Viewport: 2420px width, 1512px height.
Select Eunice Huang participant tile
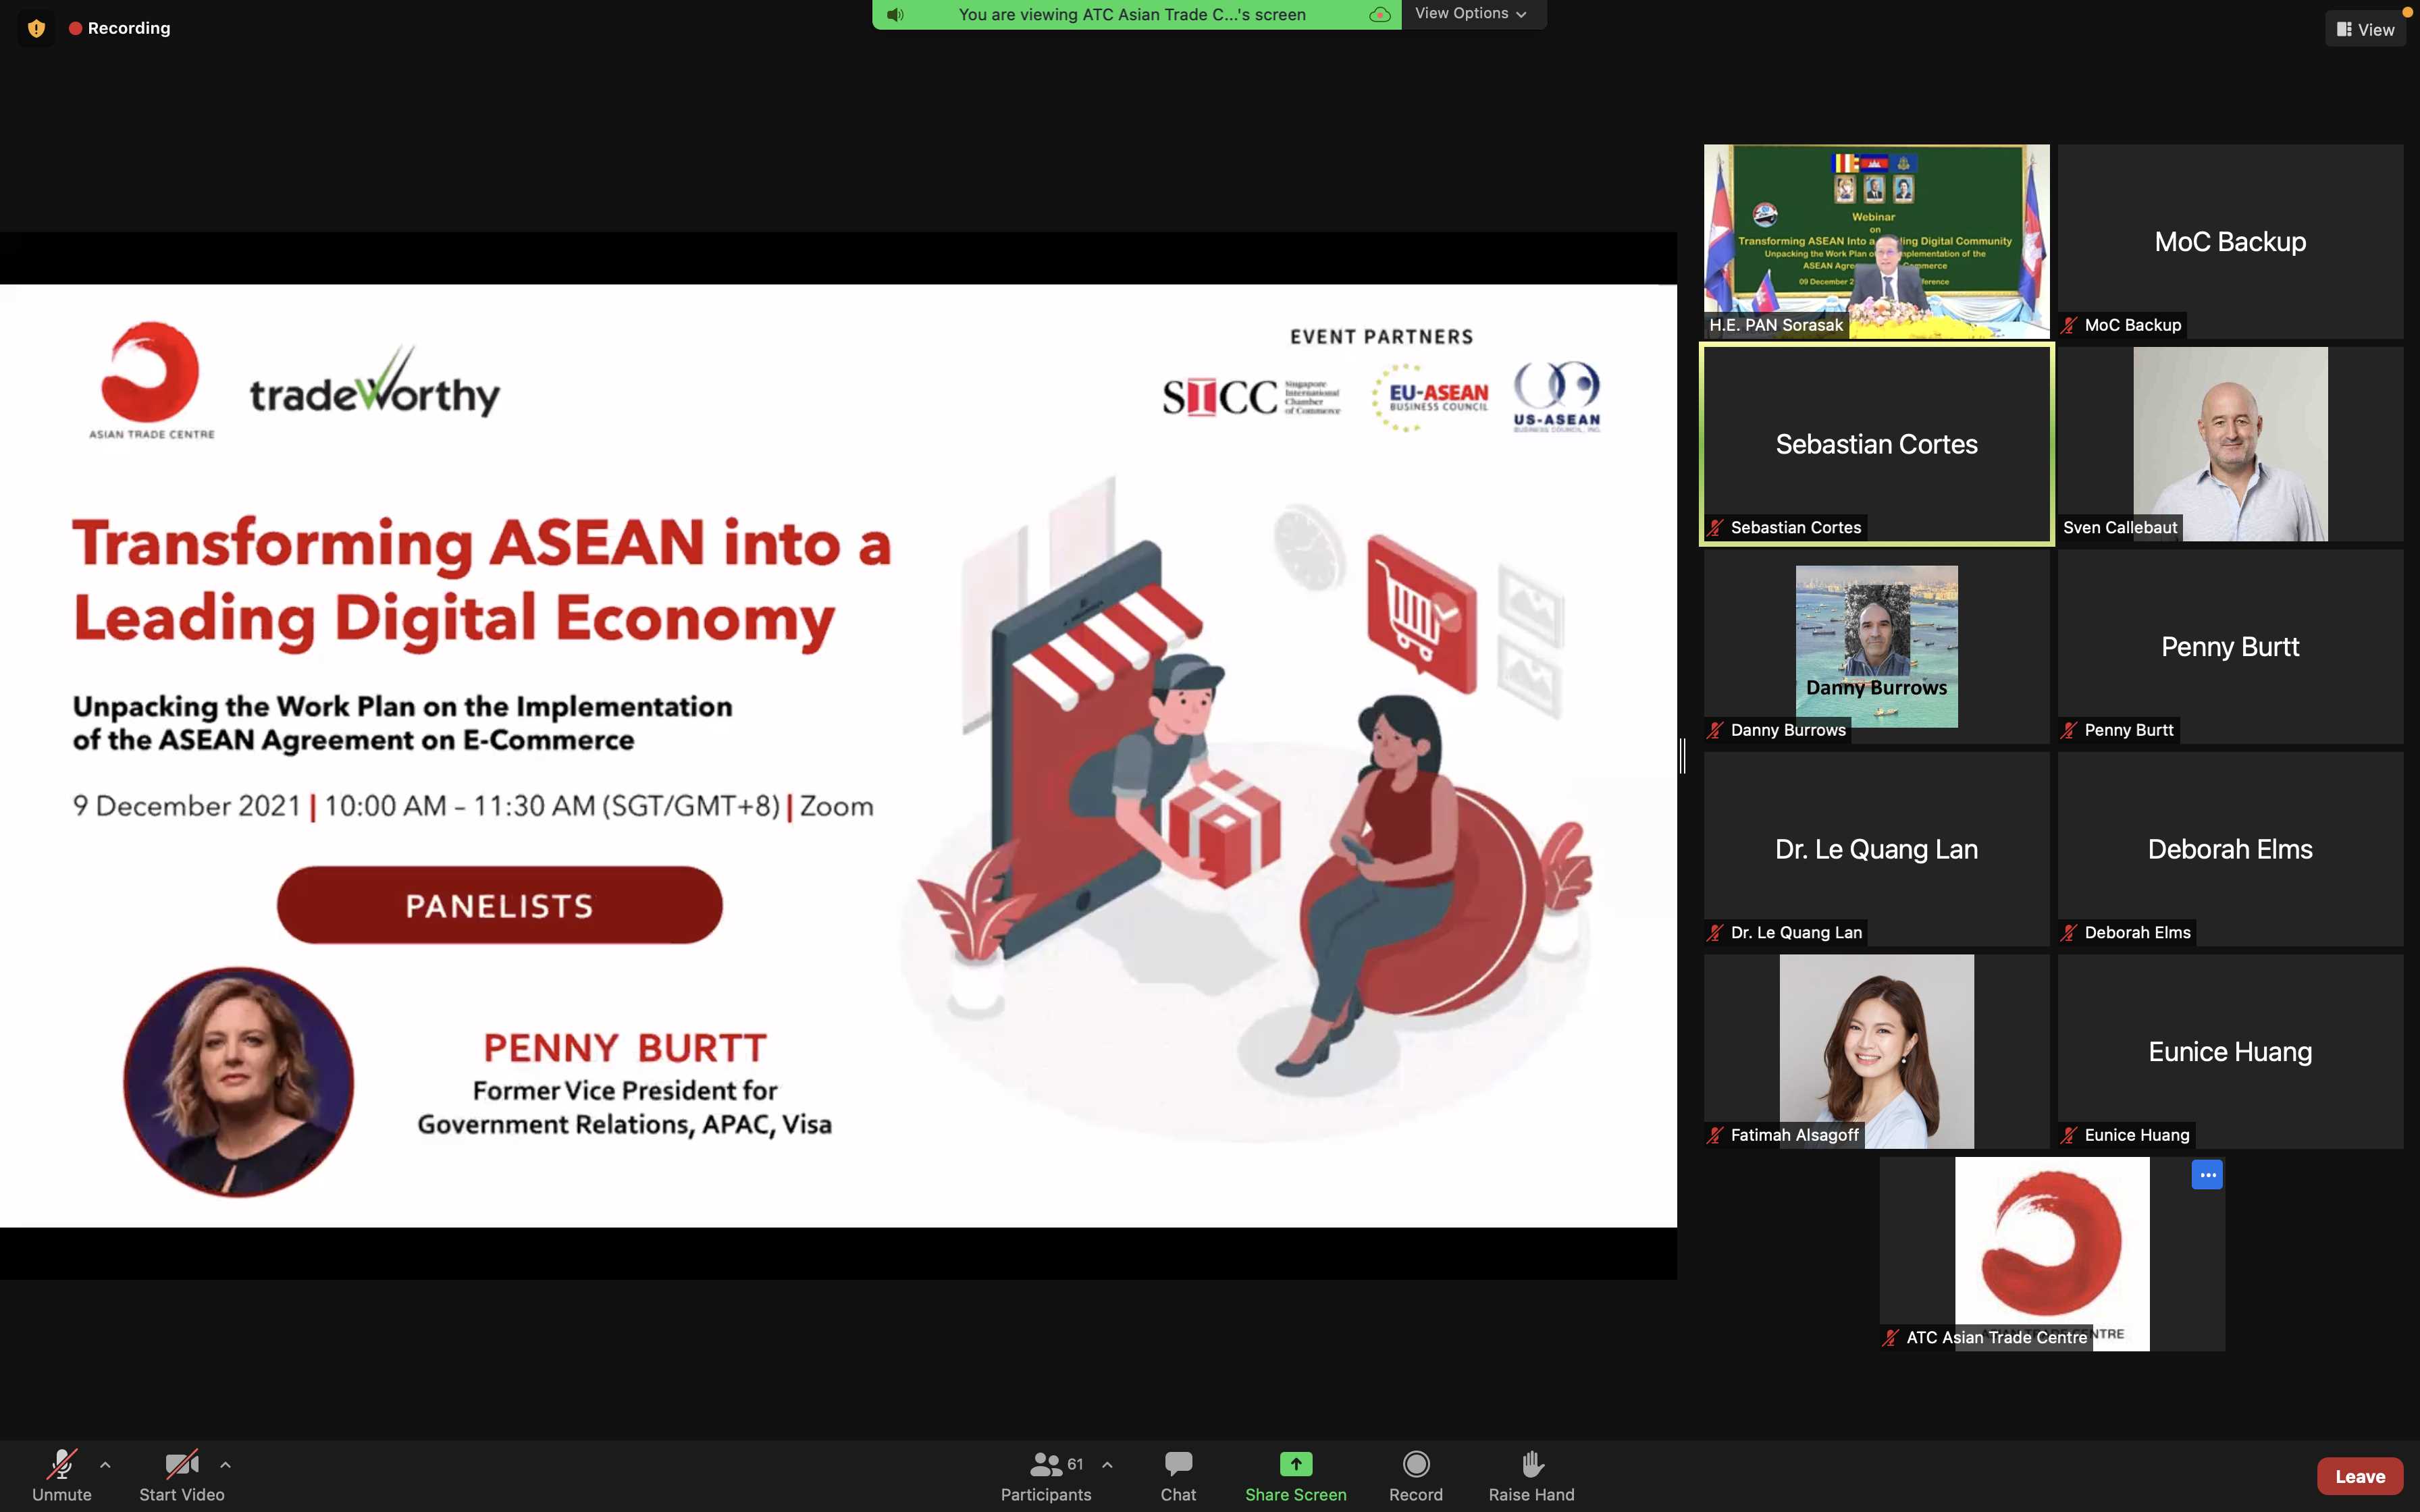[2230, 1051]
